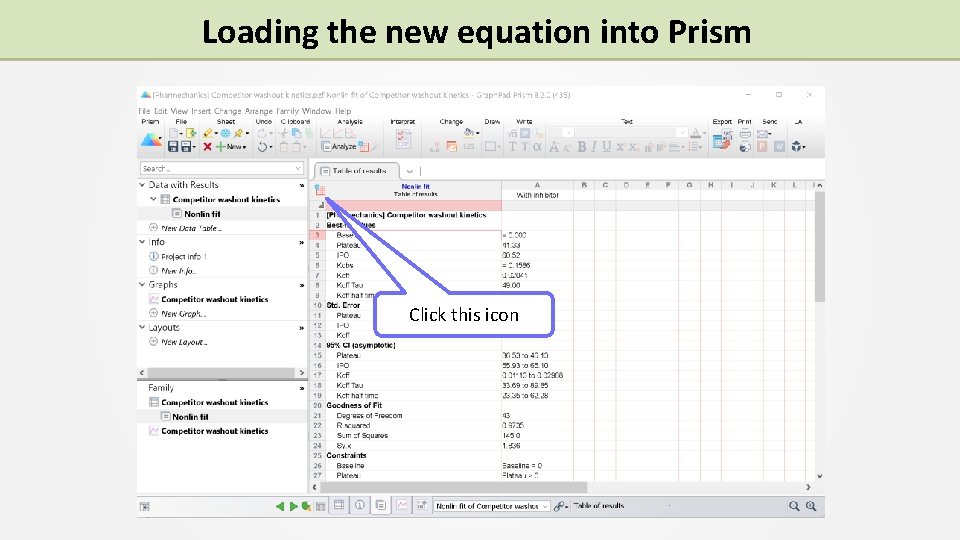Click the graph sheet icon in status bar
Image resolution: width=960 pixels, height=540 pixels.
(402, 505)
